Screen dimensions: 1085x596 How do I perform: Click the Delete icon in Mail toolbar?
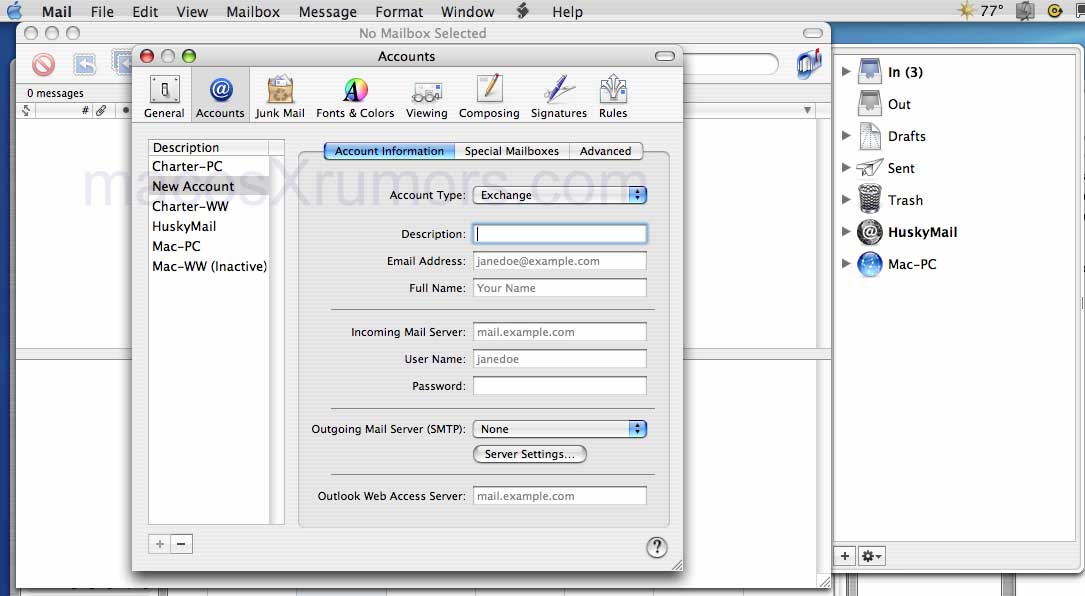(x=43, y=64)
